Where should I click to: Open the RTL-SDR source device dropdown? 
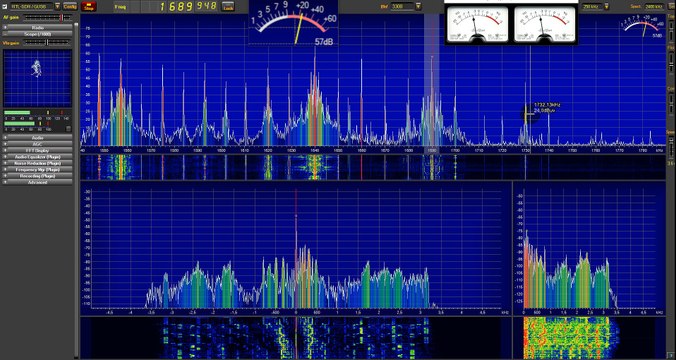tap(57, 6)
